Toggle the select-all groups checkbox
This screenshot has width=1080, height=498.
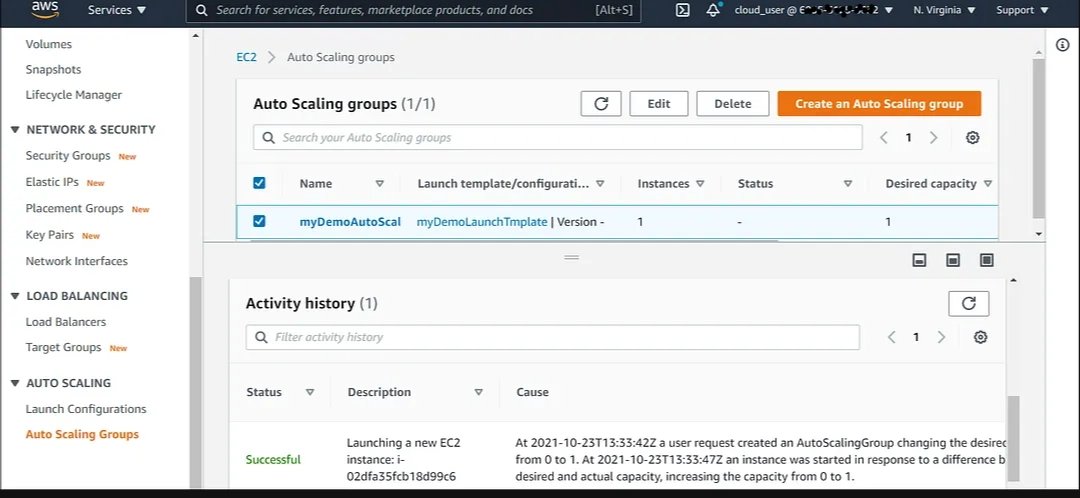259,183
